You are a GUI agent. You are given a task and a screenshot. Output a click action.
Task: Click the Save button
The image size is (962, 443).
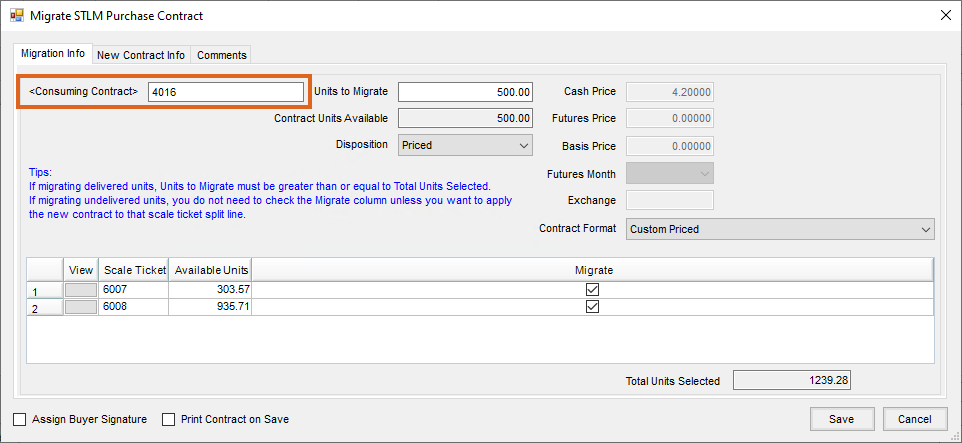pyautogui.click(x=841, y=419)
